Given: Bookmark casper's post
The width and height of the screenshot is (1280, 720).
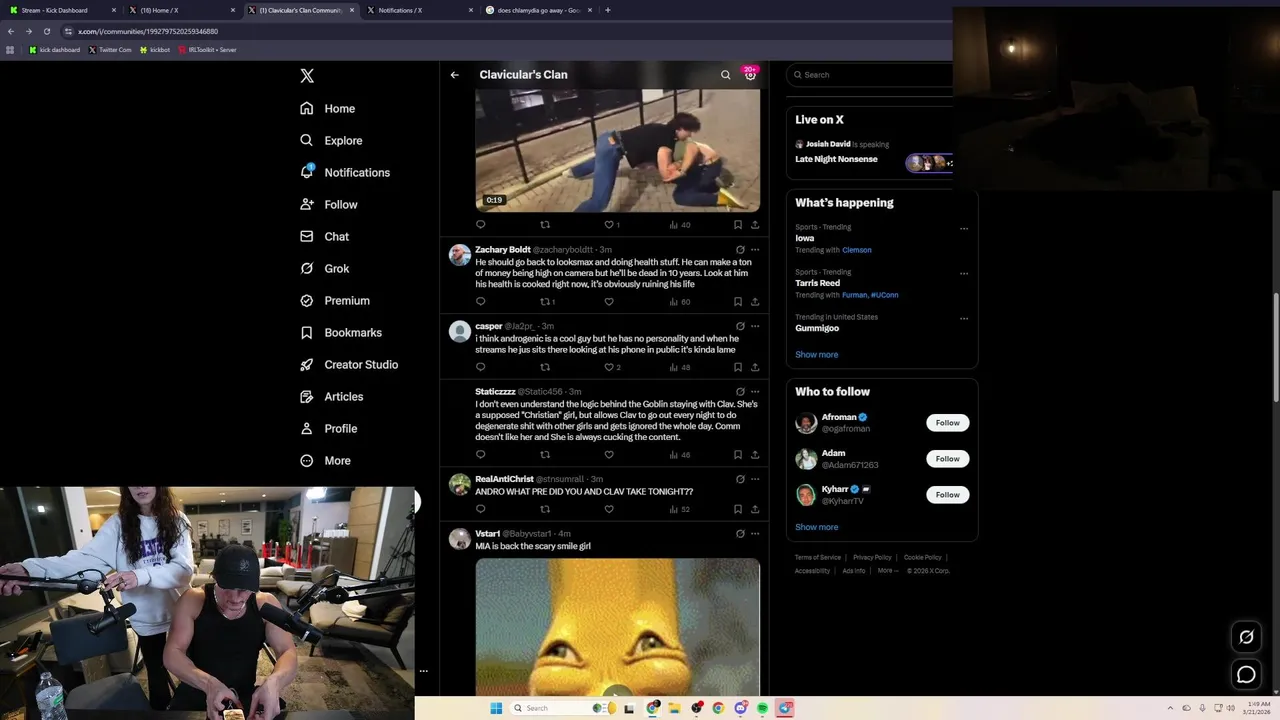Looking at the screenshot, I should point(738,367).
